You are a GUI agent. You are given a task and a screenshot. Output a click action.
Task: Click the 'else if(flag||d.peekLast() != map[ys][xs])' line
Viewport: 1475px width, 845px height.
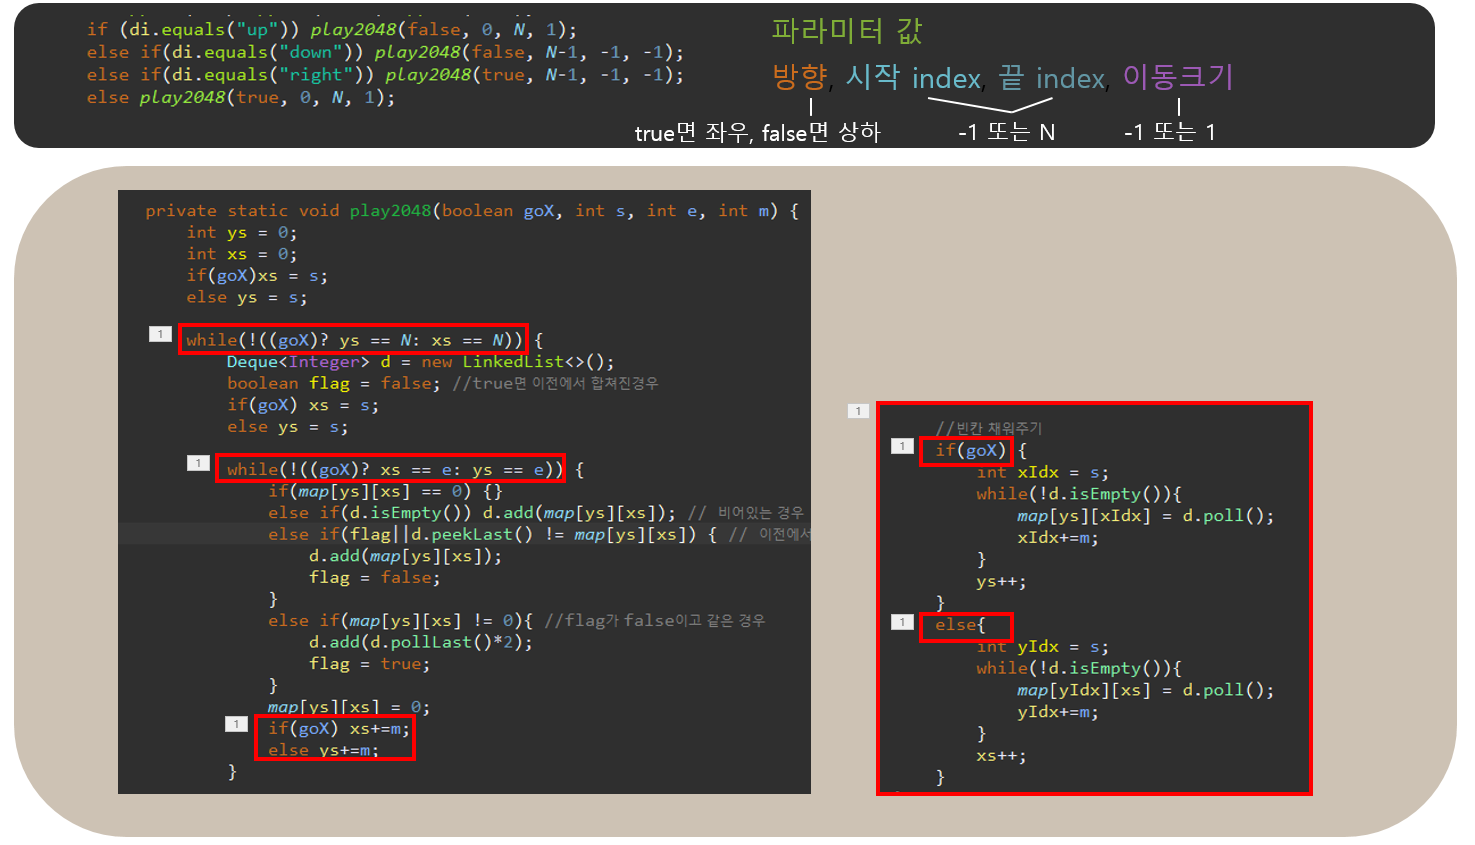pyautogui.click(x=492, y=534)
